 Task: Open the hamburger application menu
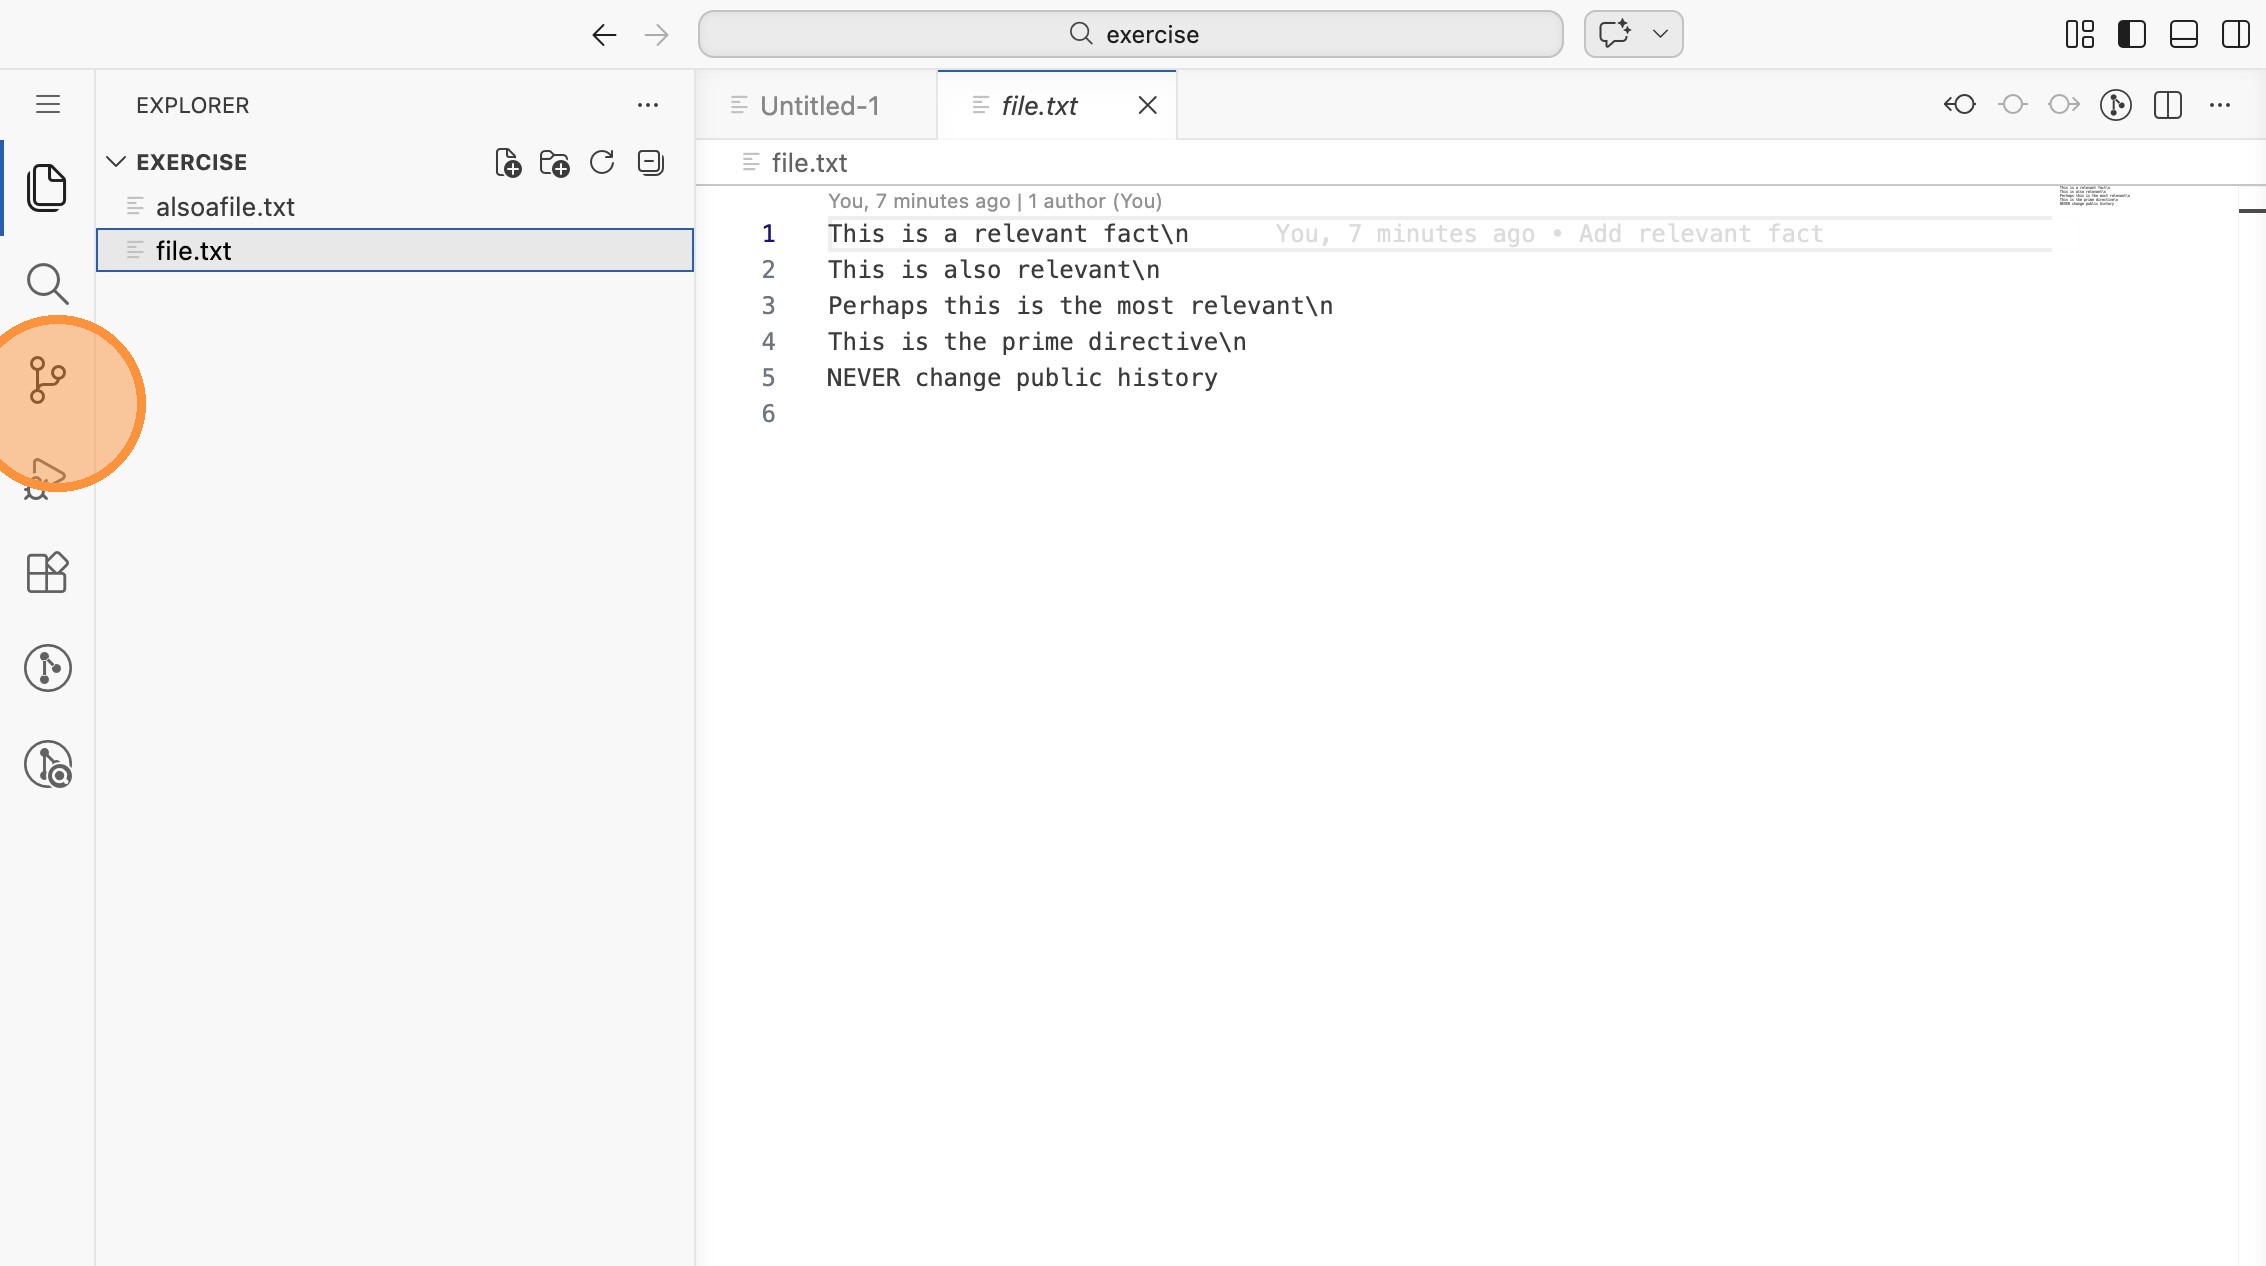pos(47,105)
